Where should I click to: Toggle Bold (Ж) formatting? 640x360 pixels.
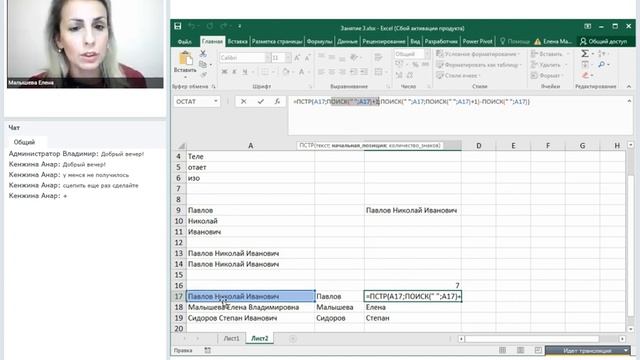click(224, 72)
